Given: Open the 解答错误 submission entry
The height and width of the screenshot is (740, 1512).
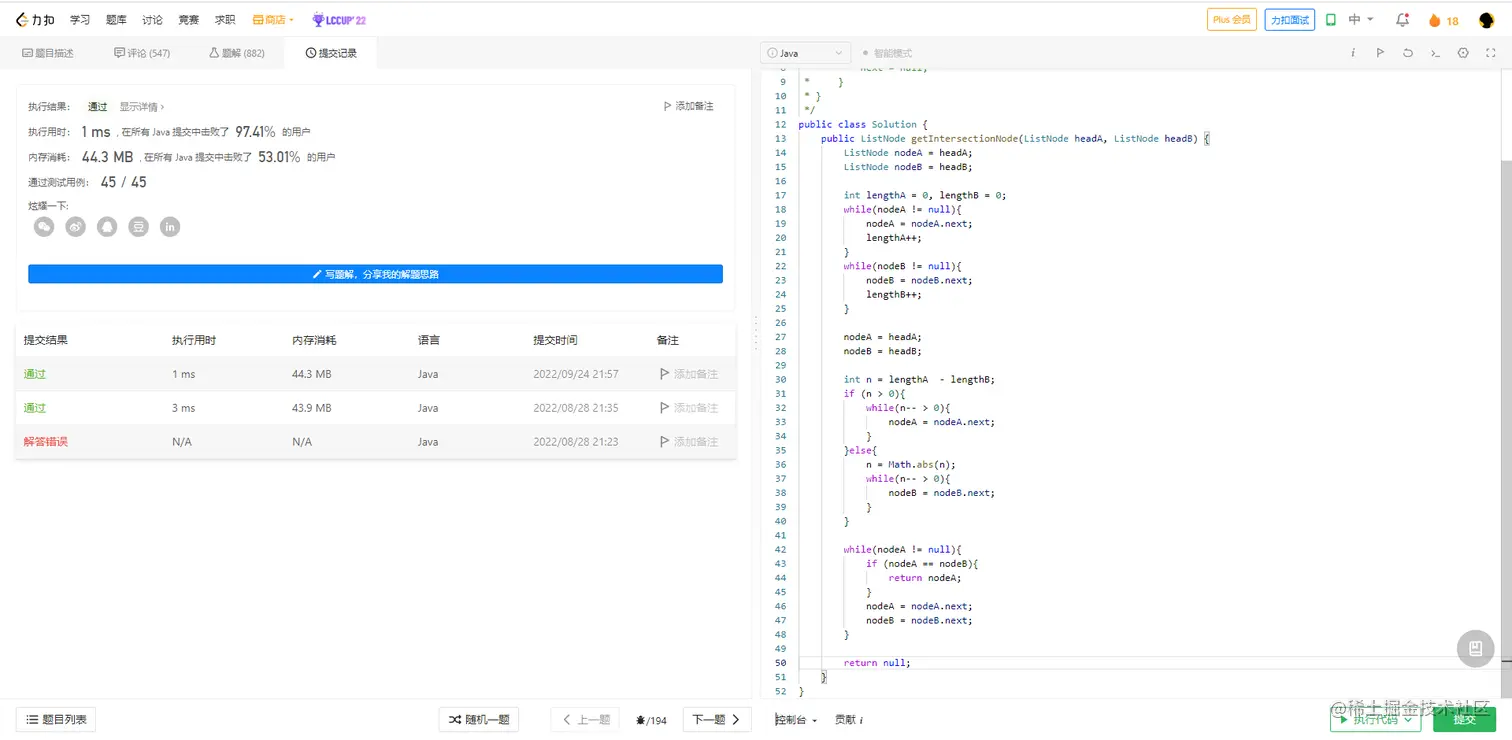Looking at the screenshot, I should [46, 442].
